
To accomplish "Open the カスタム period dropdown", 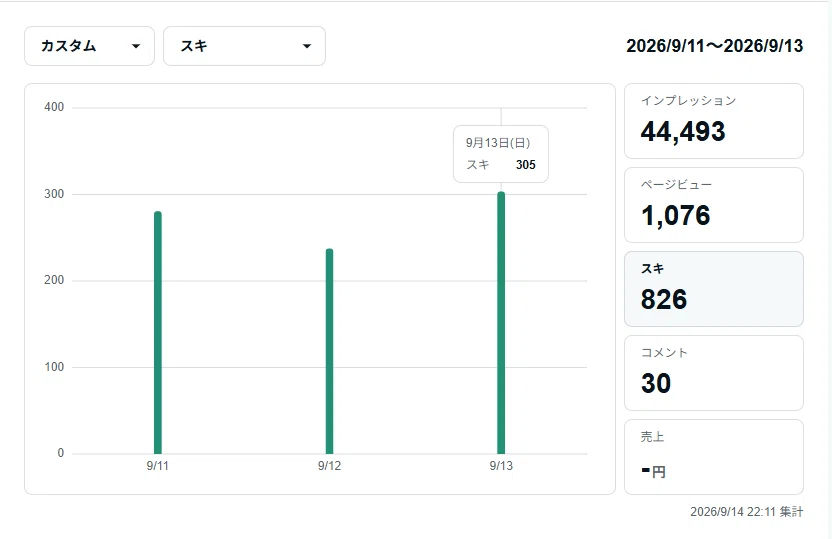I will 89,46.
